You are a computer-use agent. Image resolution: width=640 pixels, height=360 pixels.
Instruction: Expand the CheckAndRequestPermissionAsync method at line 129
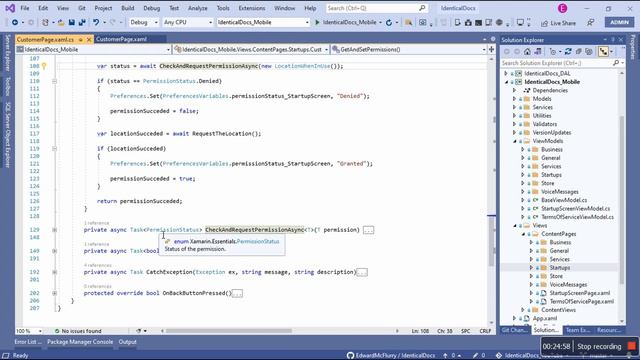pyautogui.click(x=54, y=230)
